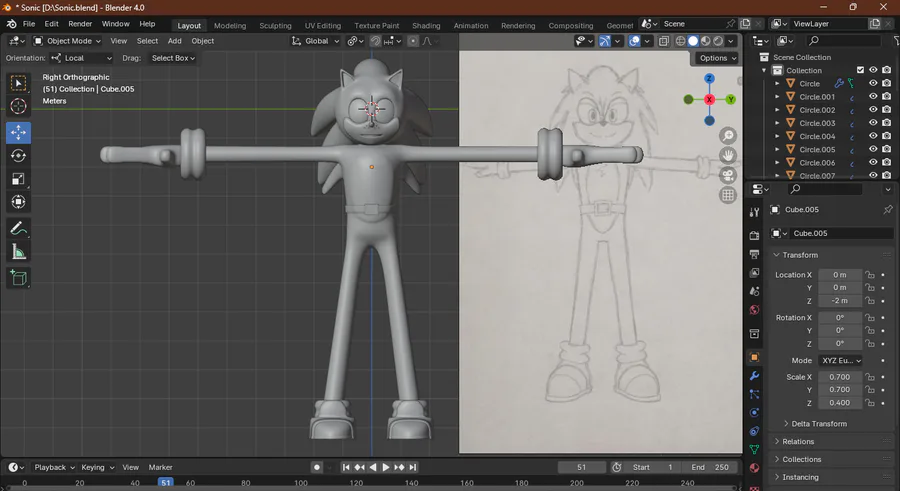Open the File menu
The image size is (900, 491).
click(29, 24)
